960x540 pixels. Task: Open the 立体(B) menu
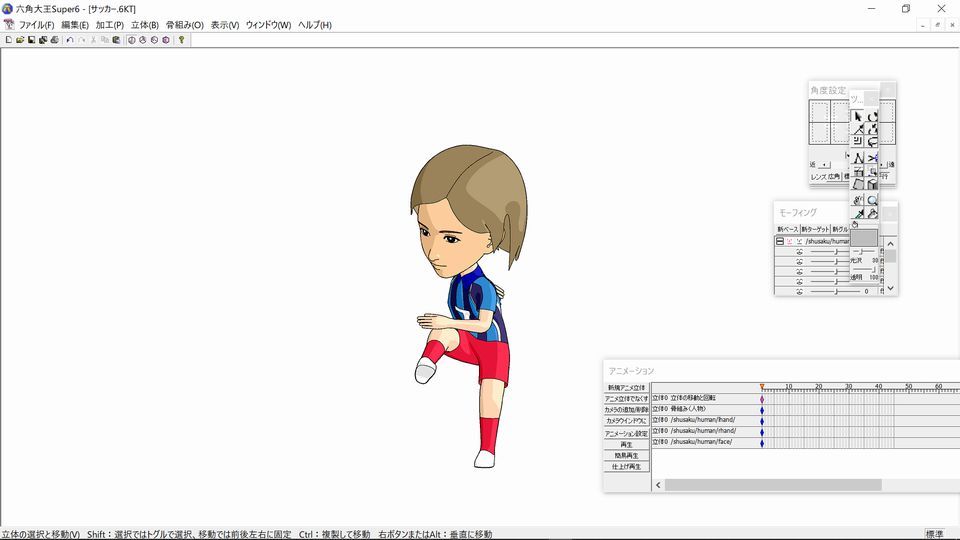click(144, 25)
